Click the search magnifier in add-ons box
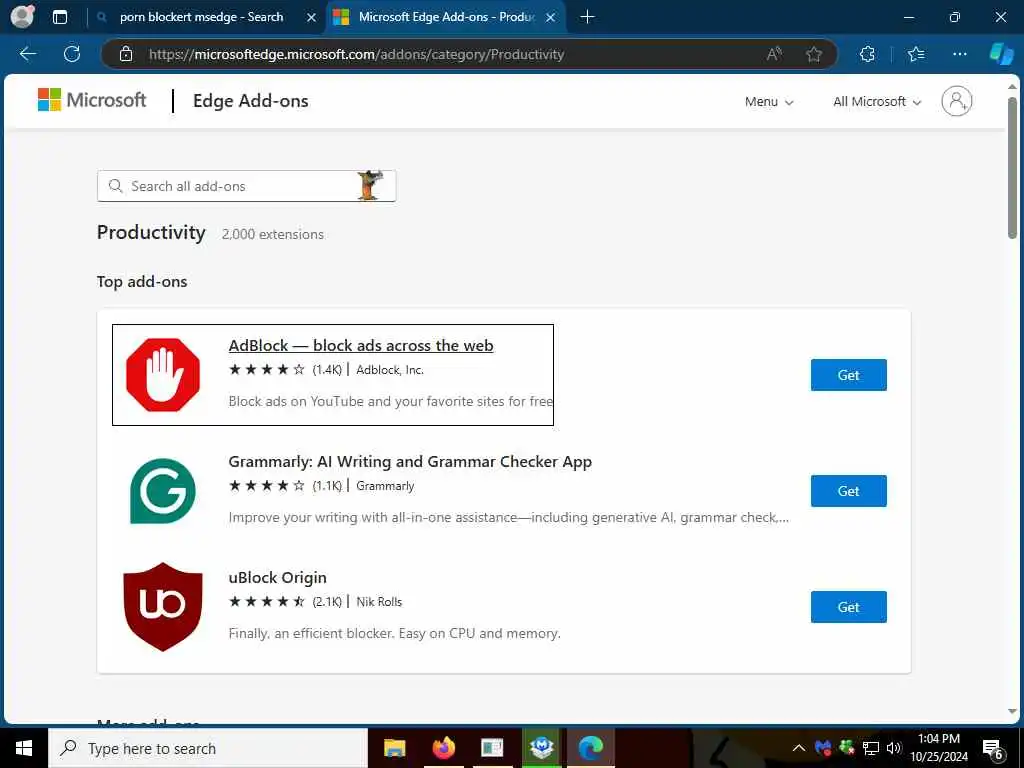Viewport: 1024px width, 768px height. [116, 186]
